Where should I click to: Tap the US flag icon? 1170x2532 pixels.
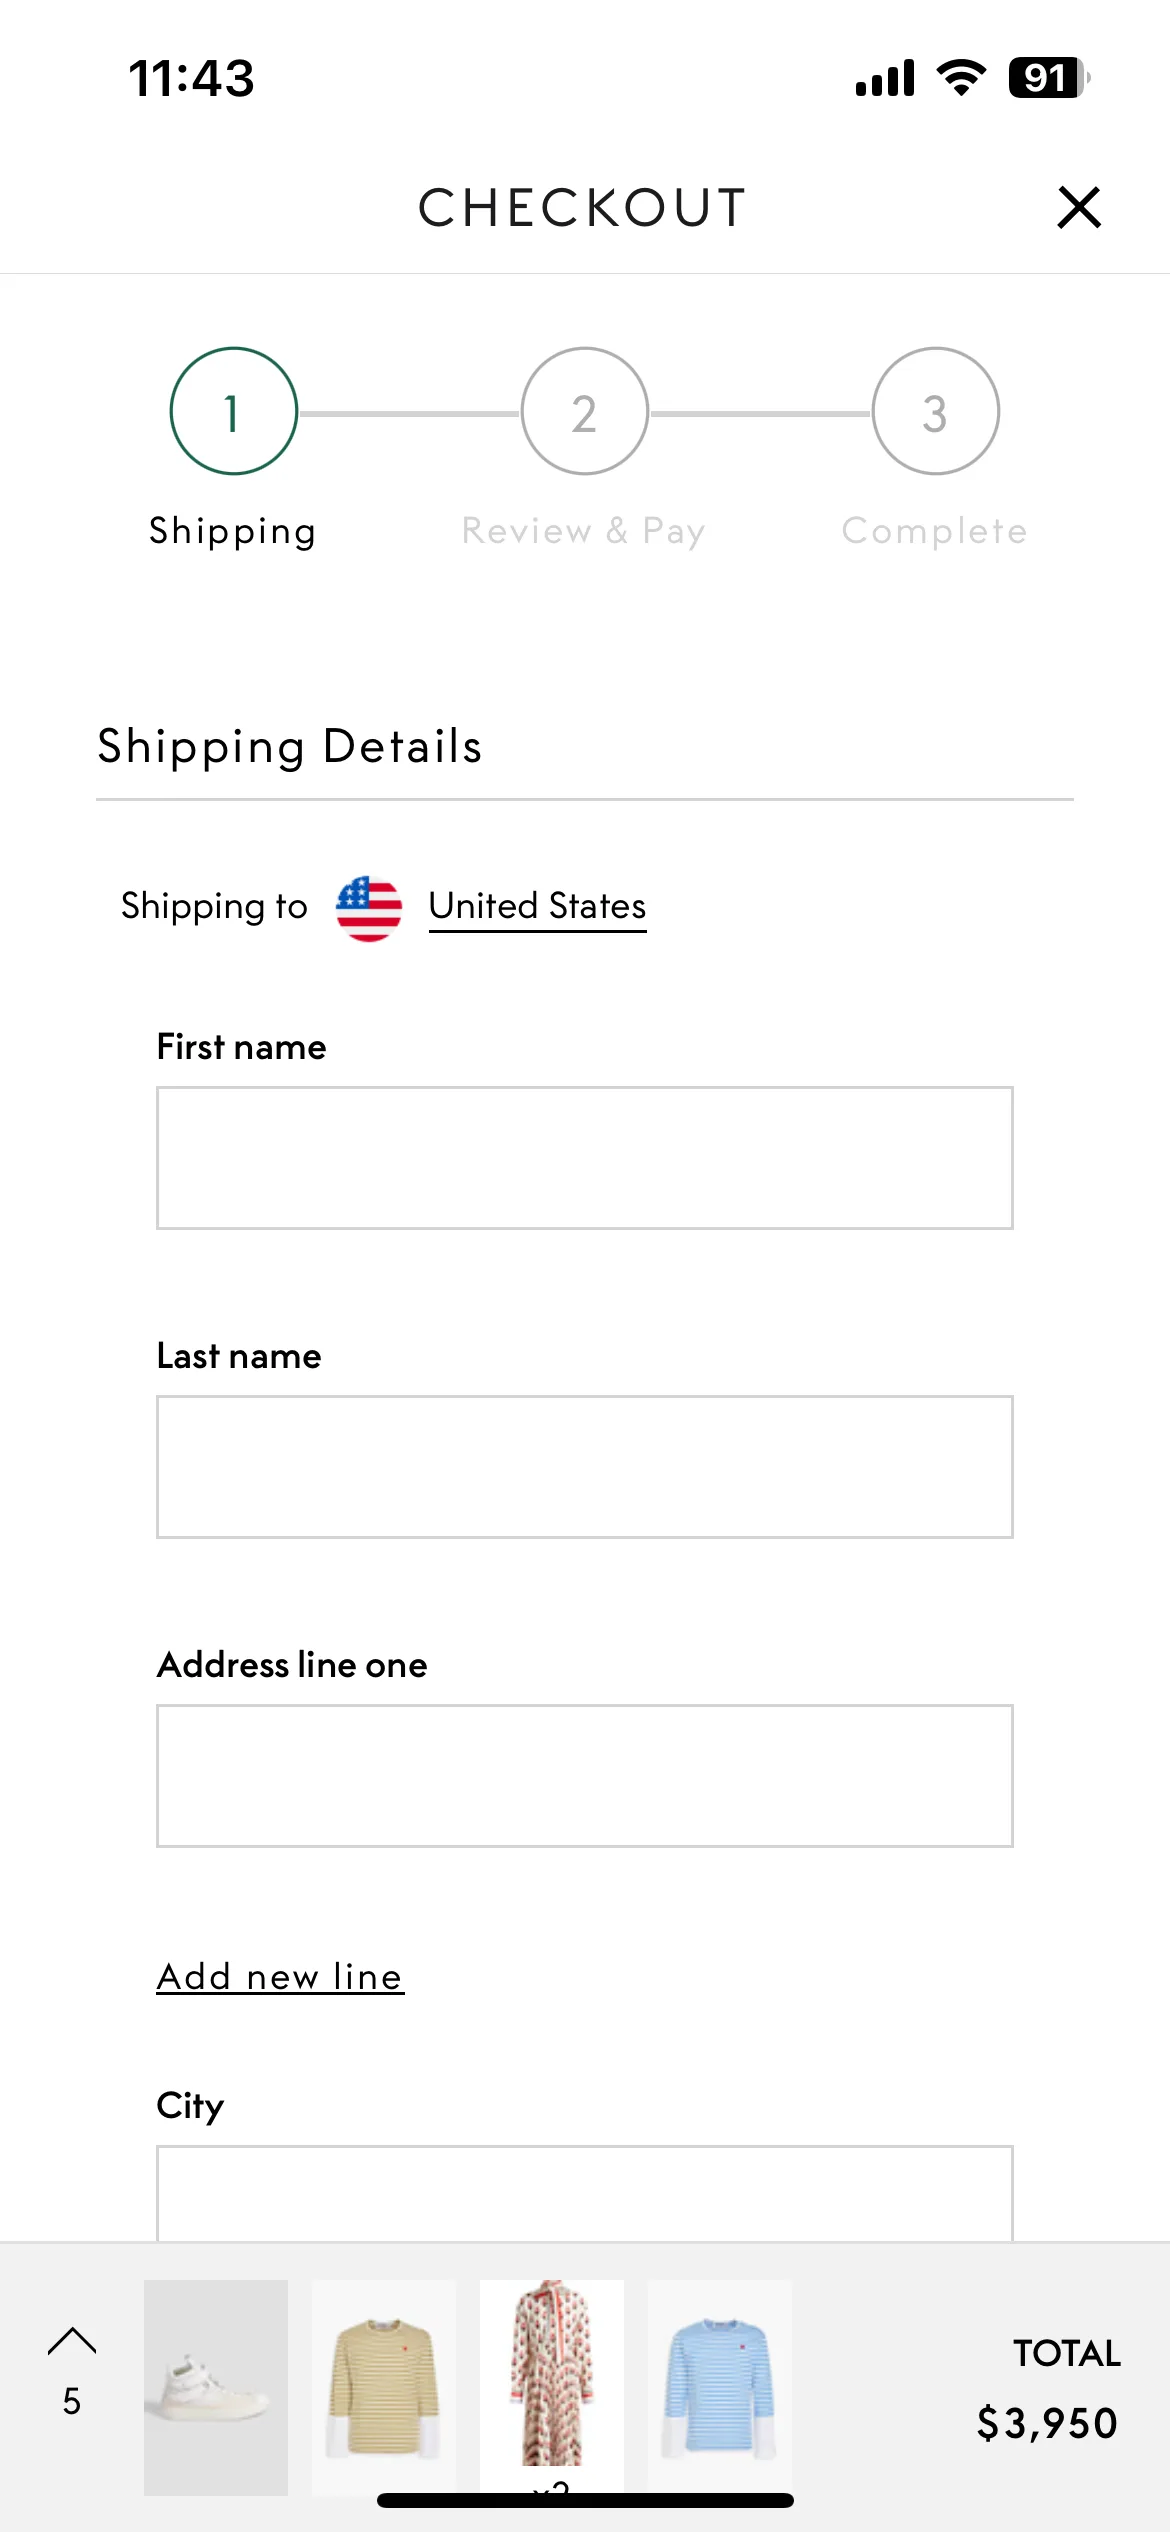tap(369, 908)
